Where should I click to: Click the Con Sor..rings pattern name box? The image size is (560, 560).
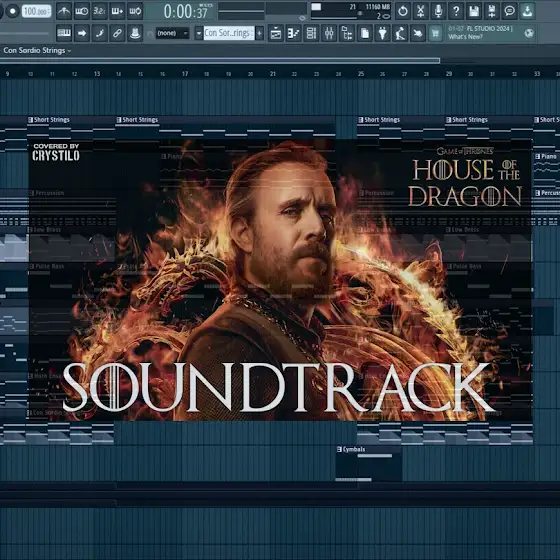(x=229, y=33)
